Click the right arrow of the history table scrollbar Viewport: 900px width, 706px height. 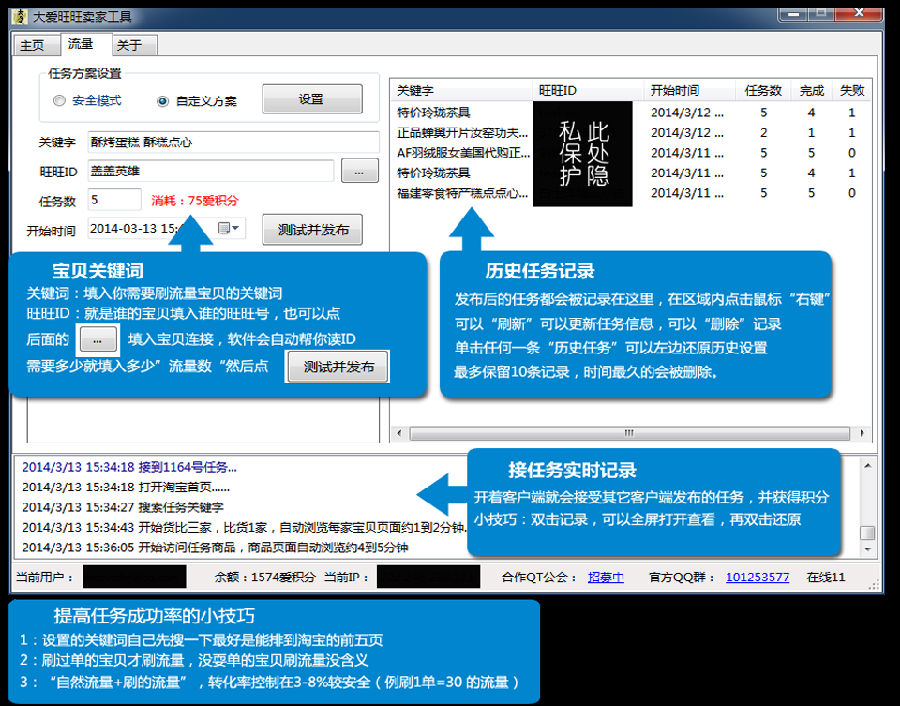[x=865, y=433]
